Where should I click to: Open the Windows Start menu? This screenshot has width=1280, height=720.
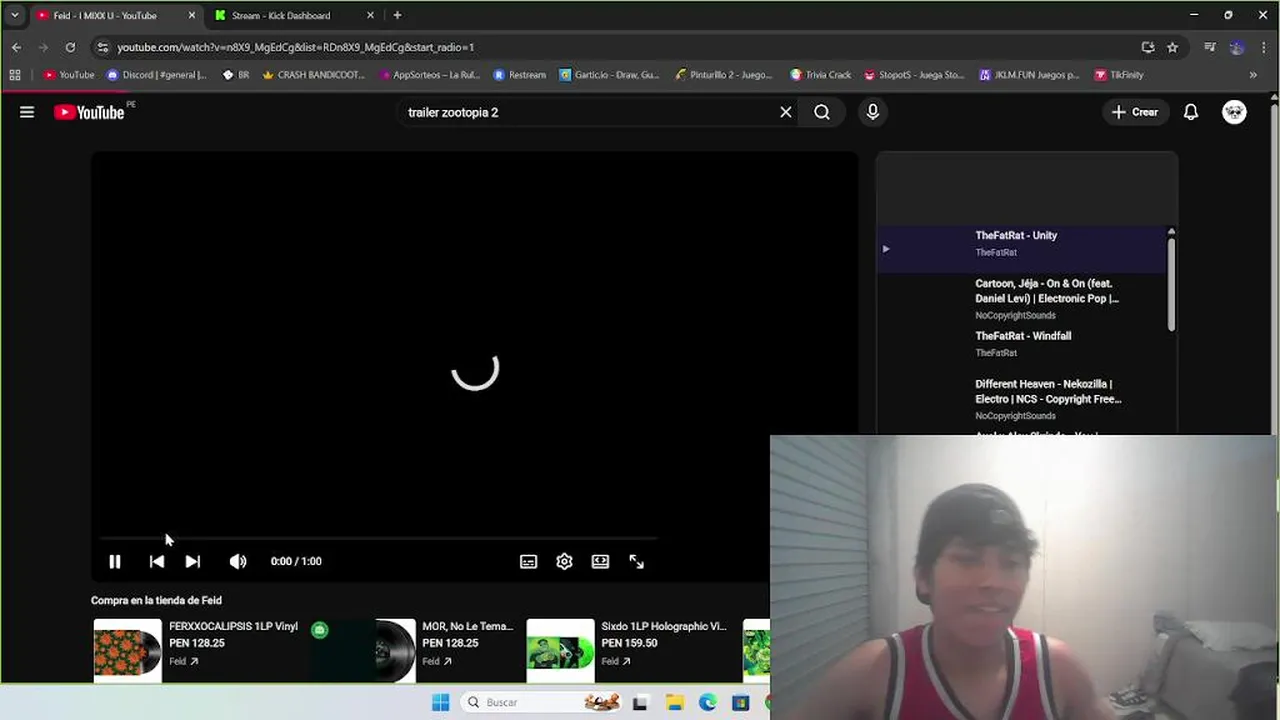pyautogui.click(x=440, y=703)
